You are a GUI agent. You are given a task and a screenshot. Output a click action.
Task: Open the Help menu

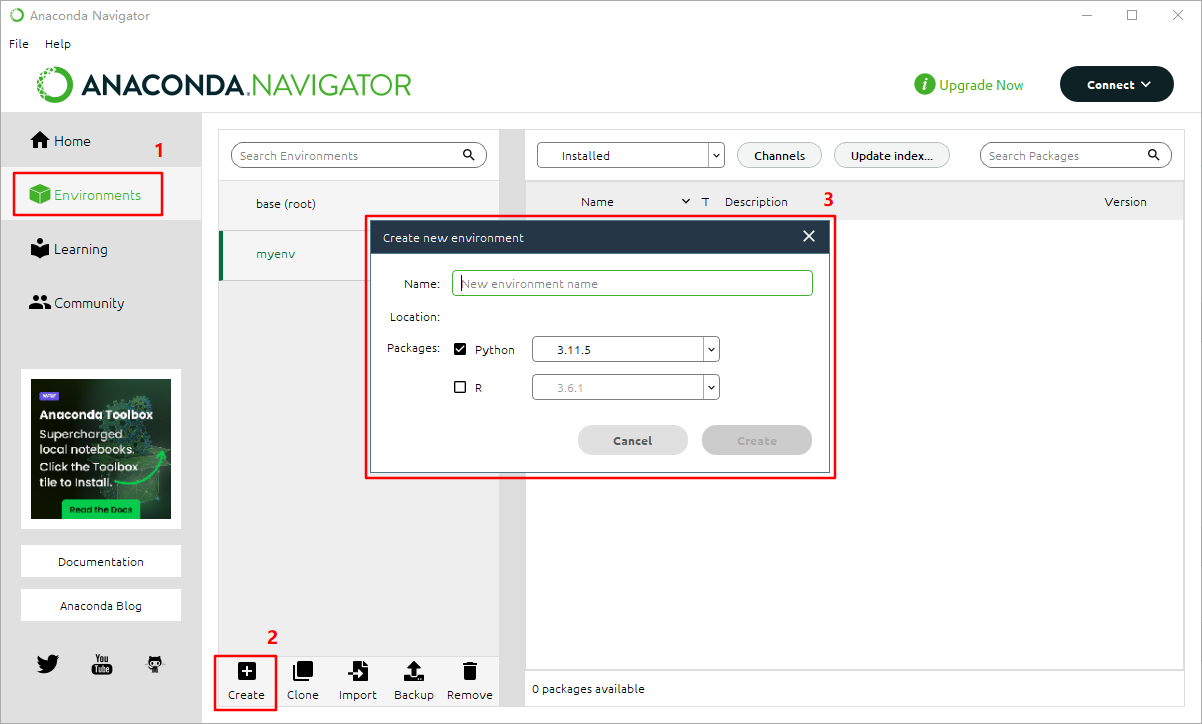tap(58, 44)
